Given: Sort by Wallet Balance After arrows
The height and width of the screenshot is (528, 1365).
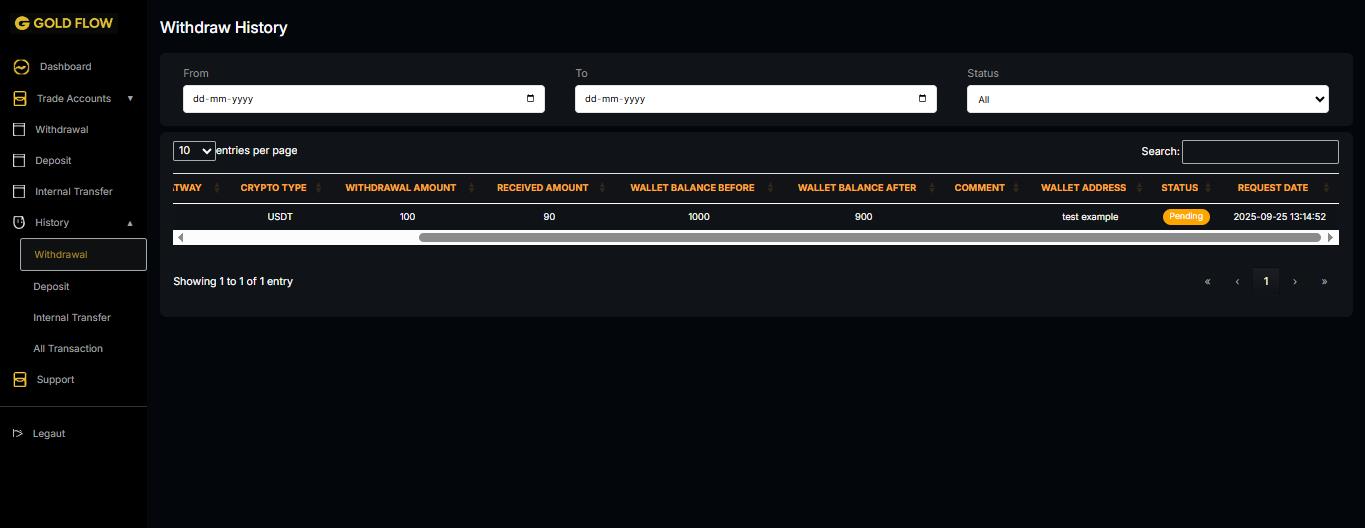Looking at the screenshot, I should click(931, 188).
